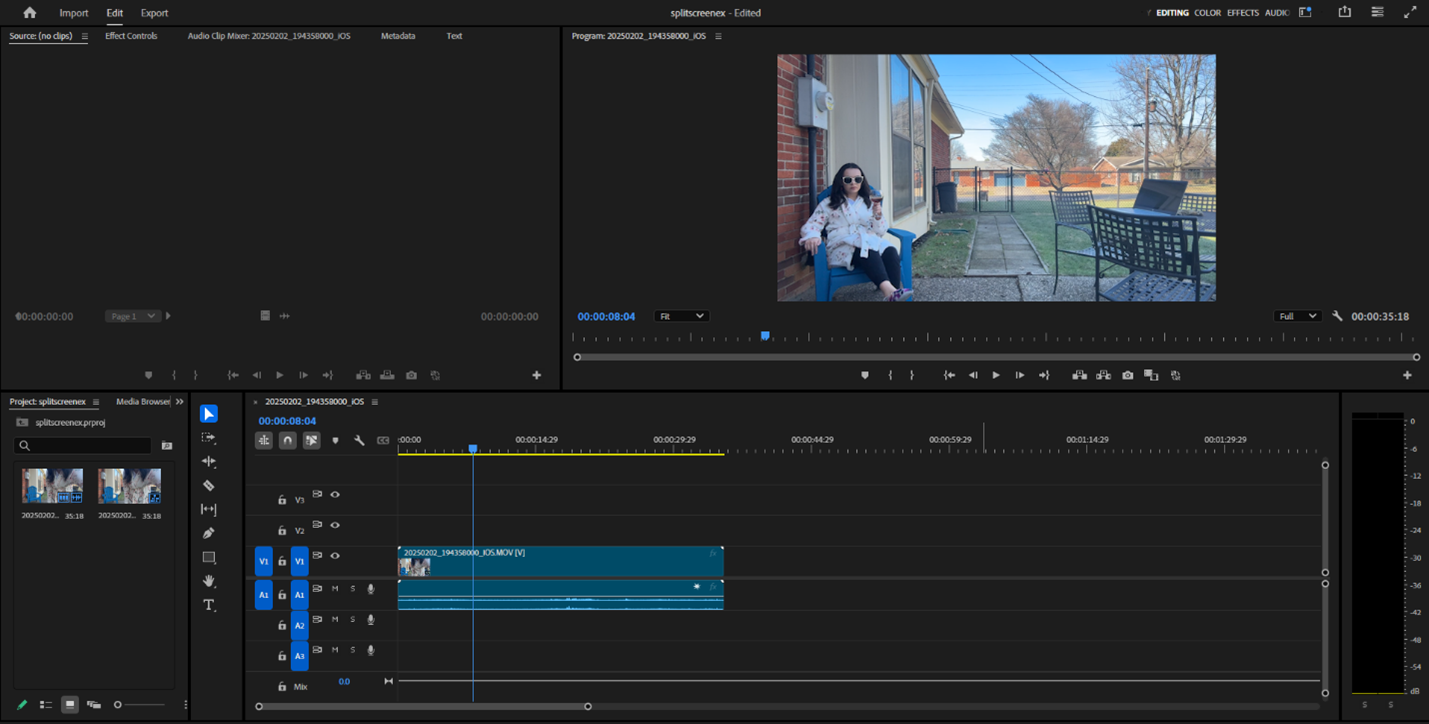Click the captions track options icon
The image size is (1429, 724).
pyautogui.click(x=383, y=440)
